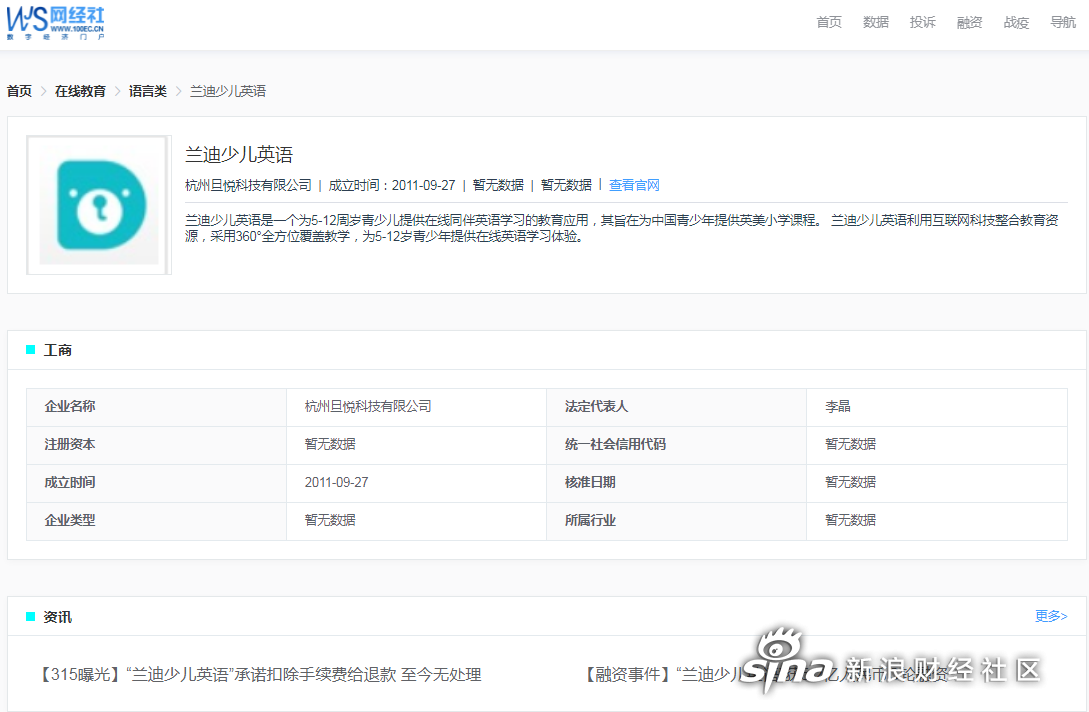This screenshot has width=1089, height=712.
Task: Click the 注册资本 table label
Action: point(70,444)
